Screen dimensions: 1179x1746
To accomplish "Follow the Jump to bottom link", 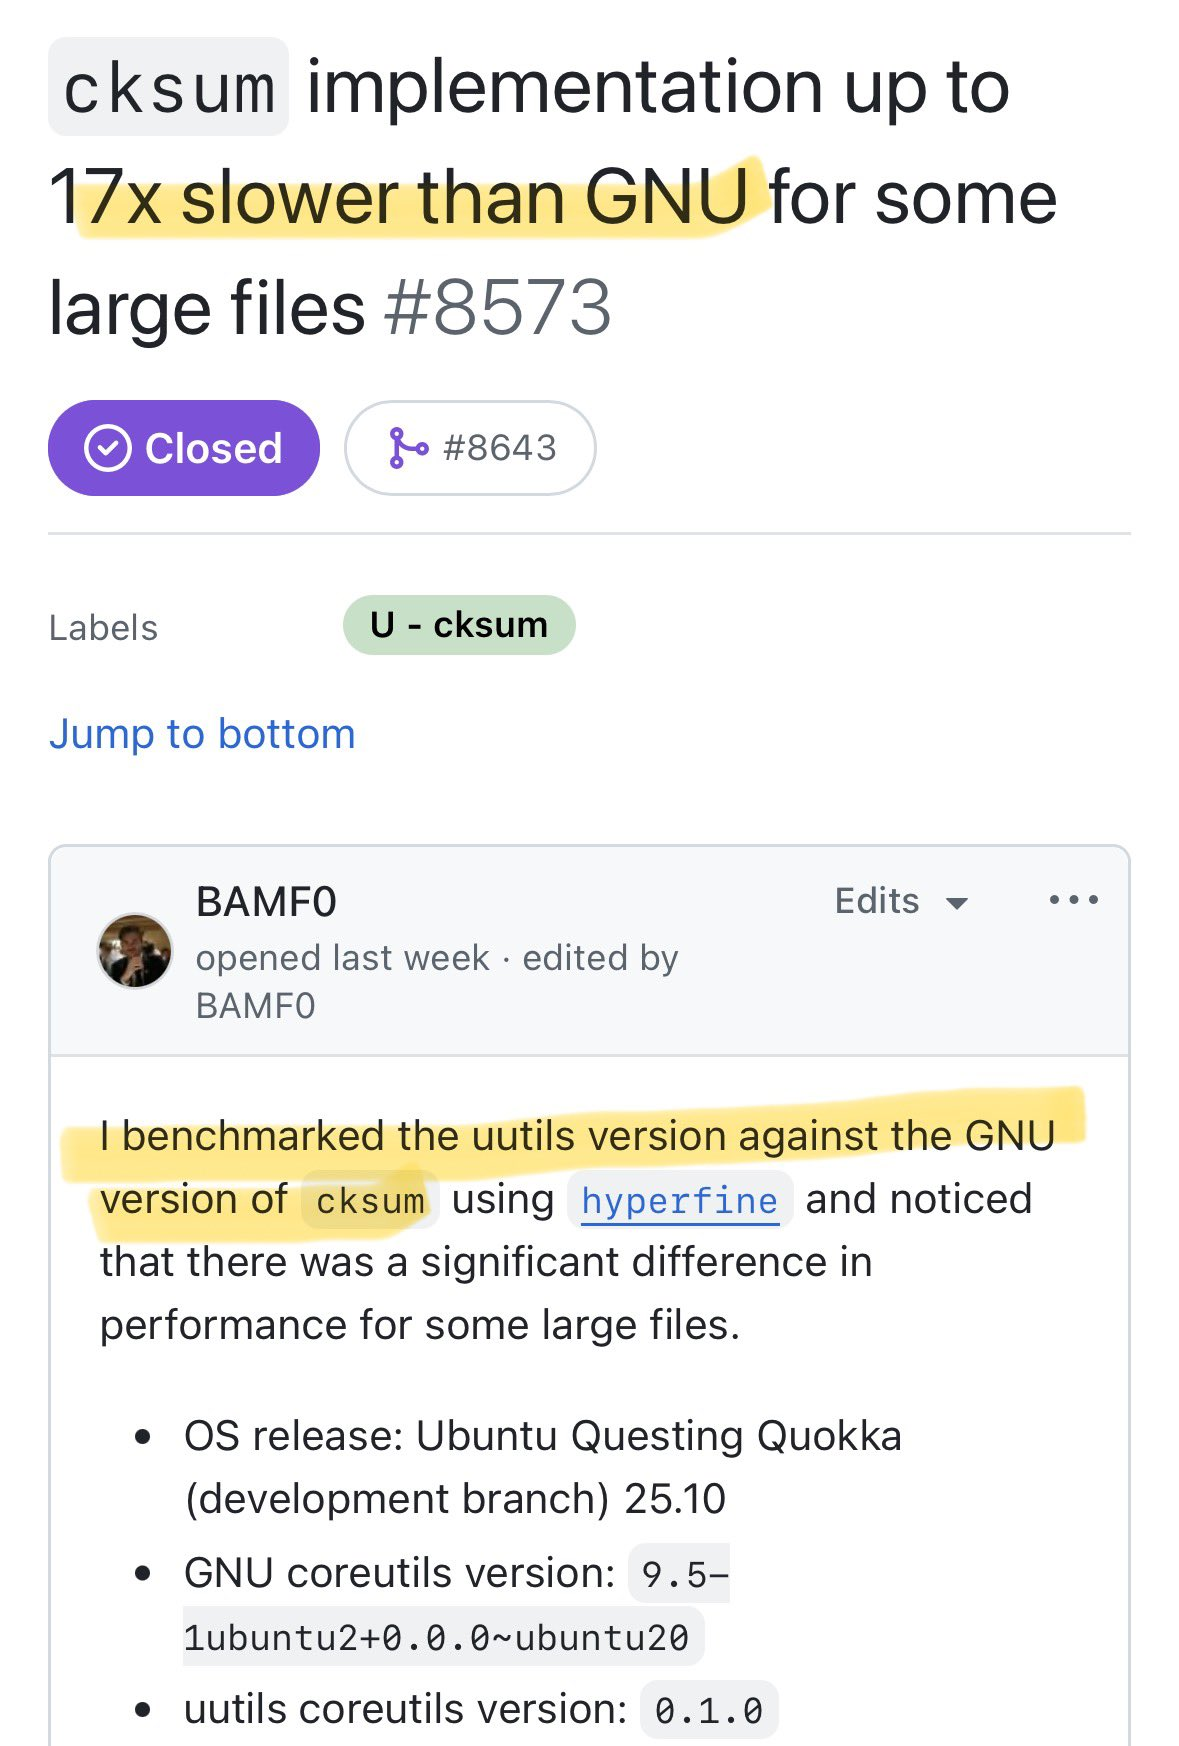I will pyautogui.click(x=202, y=734).
